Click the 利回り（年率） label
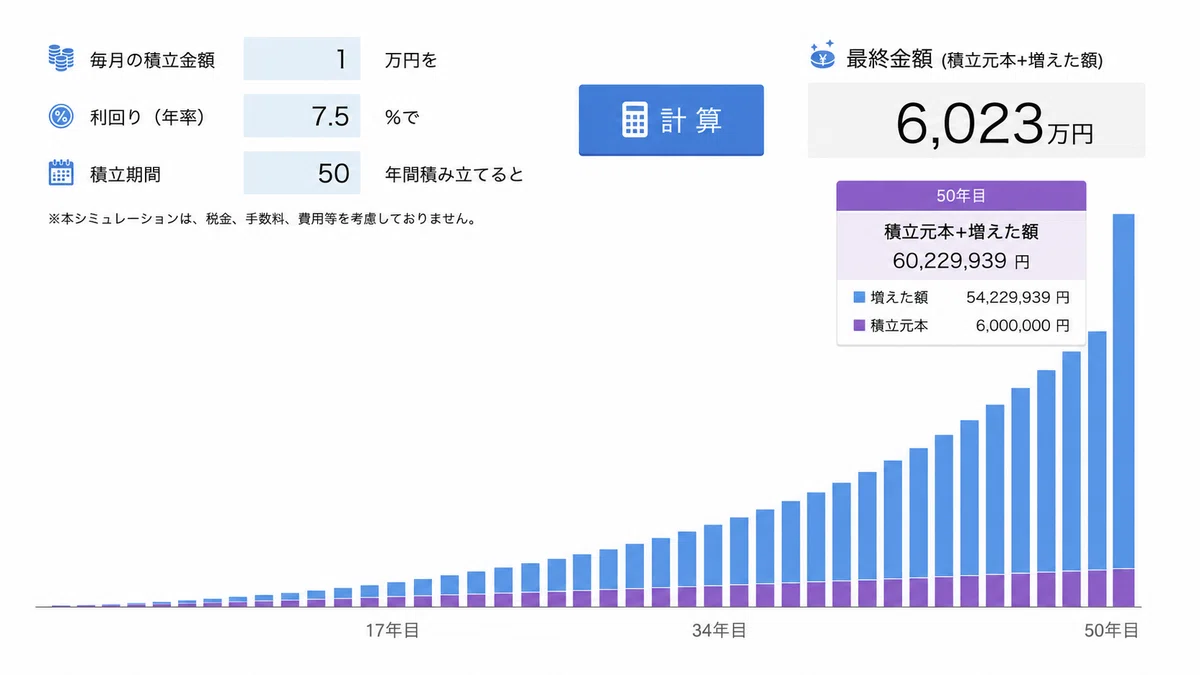 coord(147,117)
